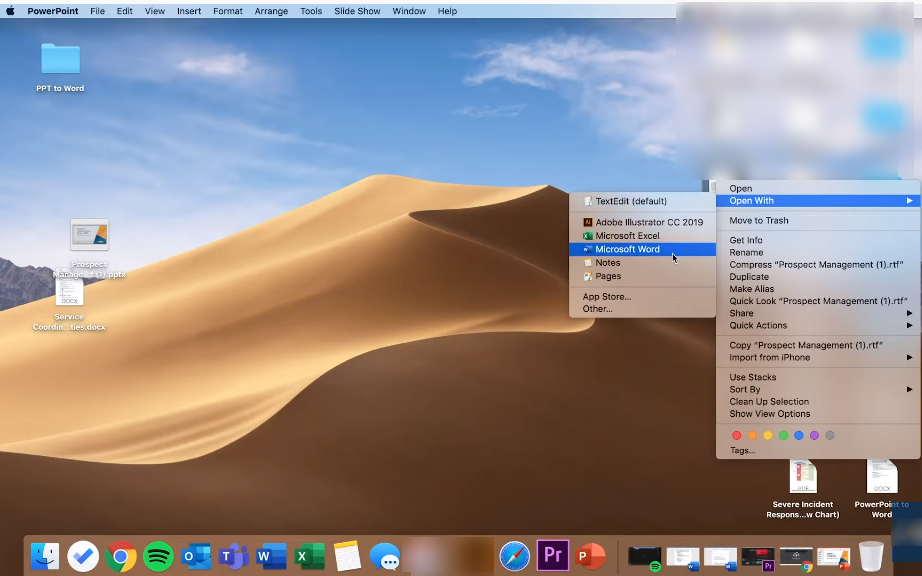Open the Apple menu

click(10, 11)
